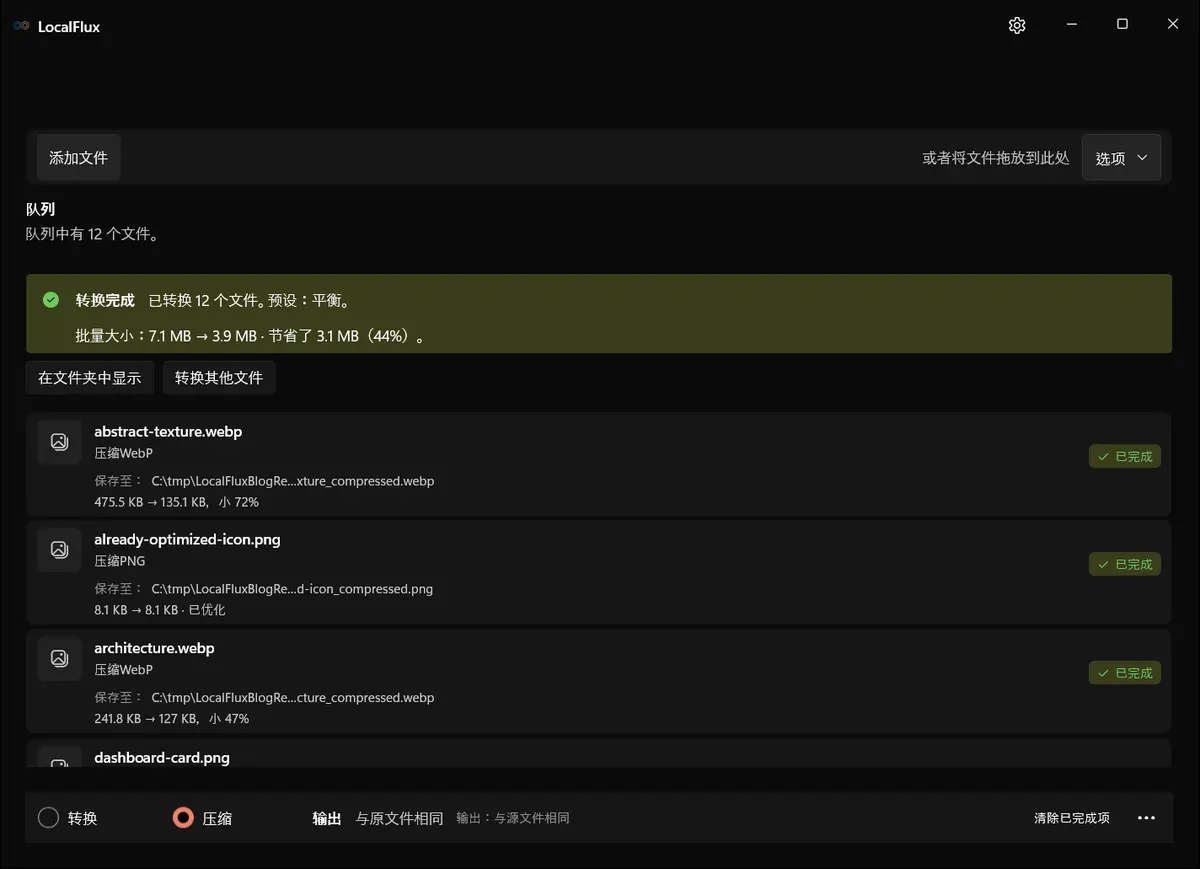Click 清除已完成项
The image size is (1200, 869).
coord(1072,818)
